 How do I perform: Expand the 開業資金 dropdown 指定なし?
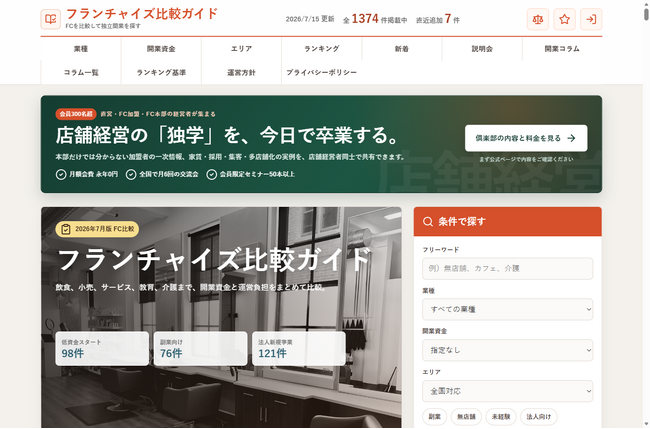[x=507, y=350]
